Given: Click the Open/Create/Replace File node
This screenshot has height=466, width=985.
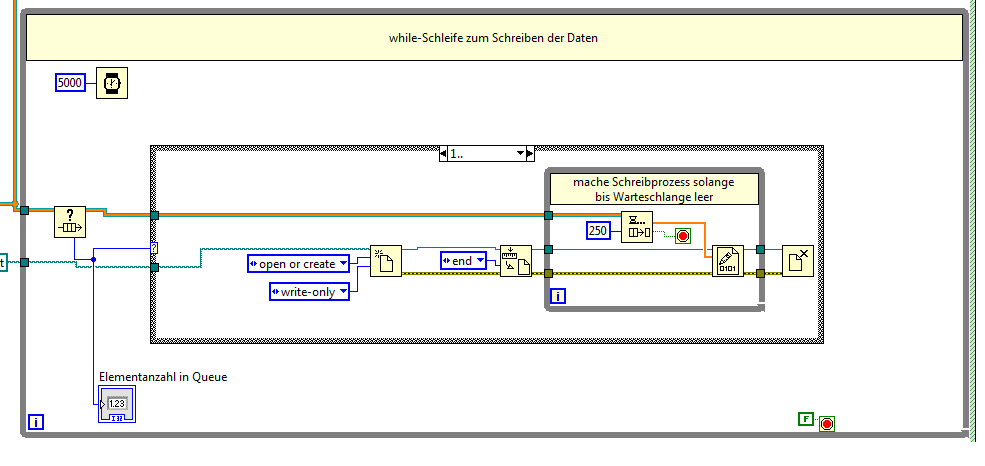Looking at the screenshot, I should coord(386,261).
